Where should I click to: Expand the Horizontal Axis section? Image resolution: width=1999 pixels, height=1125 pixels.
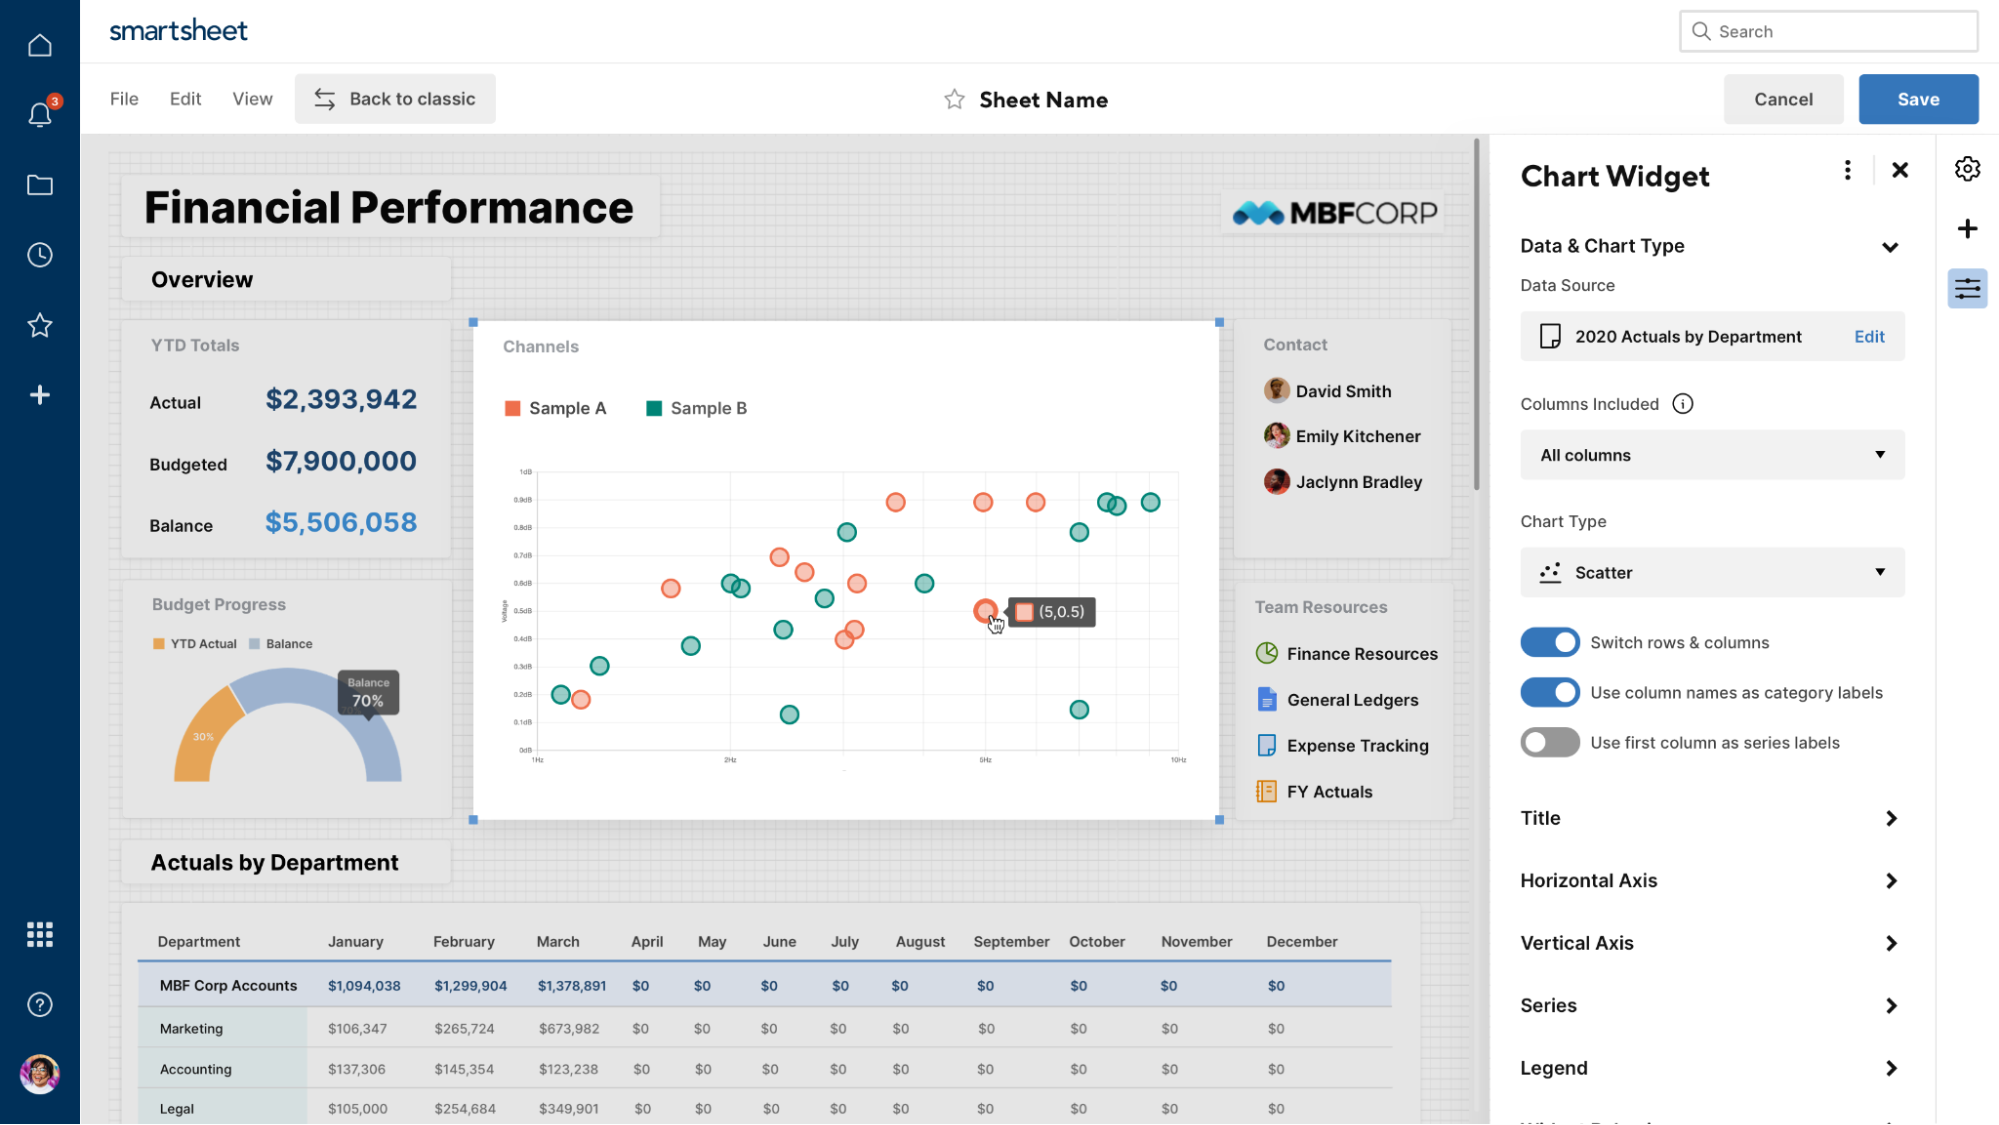click(1709, 880)
